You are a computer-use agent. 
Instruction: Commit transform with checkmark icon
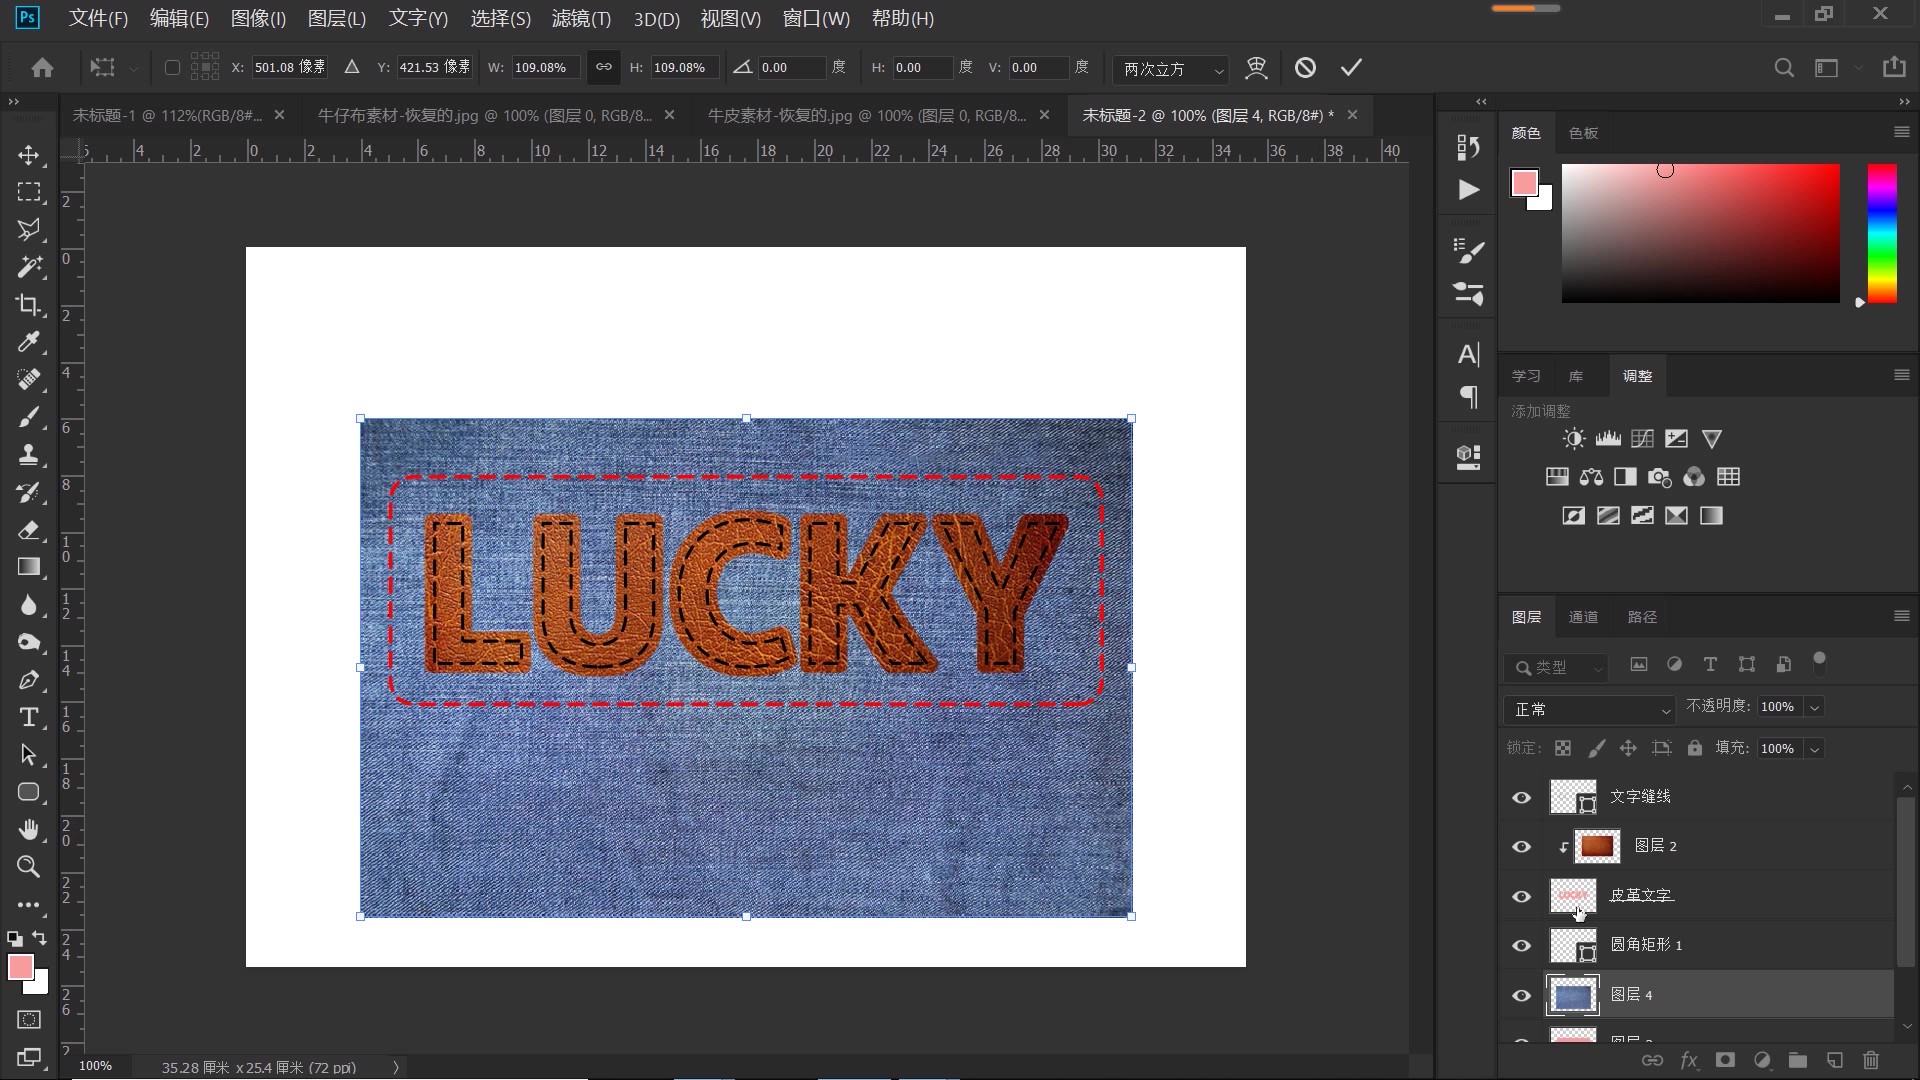pos(1351,67)
